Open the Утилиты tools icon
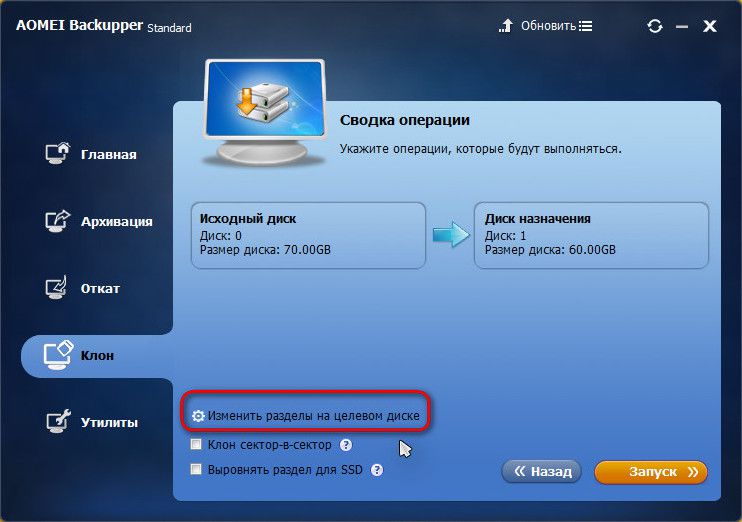The width and height of the screenshot is (742, 522). pos(59,421)
